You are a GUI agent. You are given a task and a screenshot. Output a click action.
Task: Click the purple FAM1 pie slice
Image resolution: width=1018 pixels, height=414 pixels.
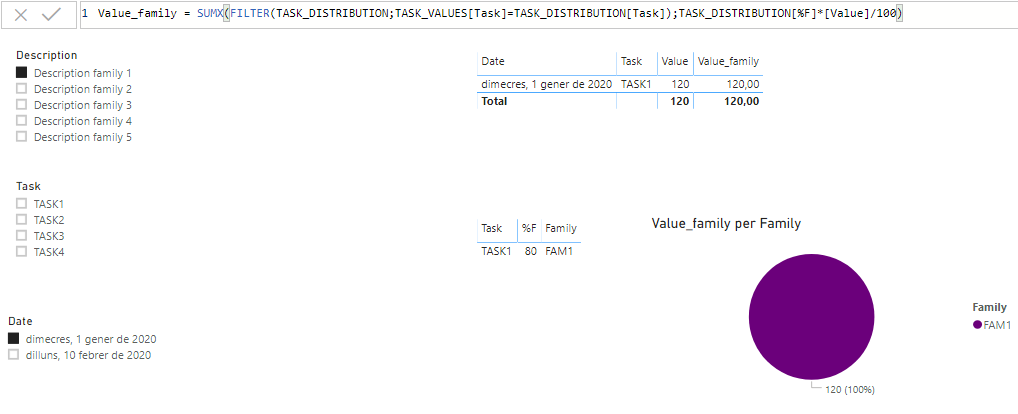812,316
